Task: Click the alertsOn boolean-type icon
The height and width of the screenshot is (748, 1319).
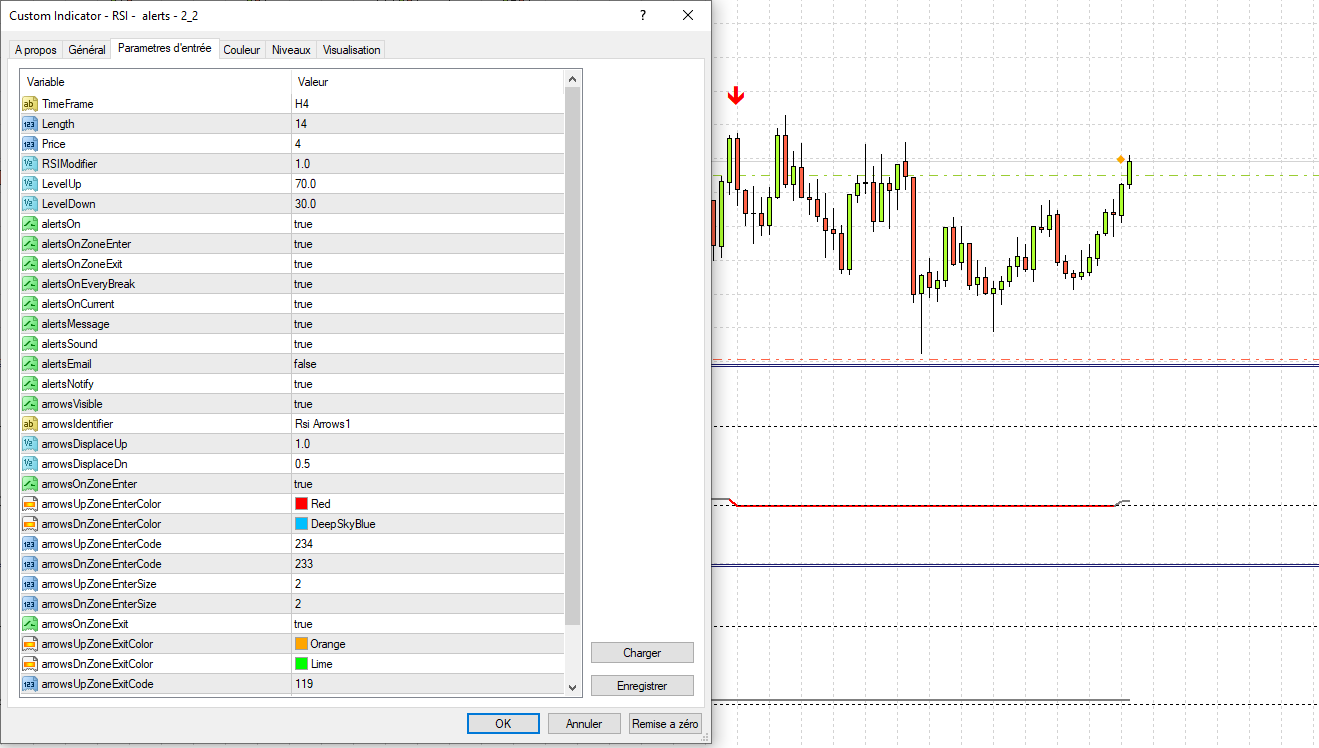Action: [29, 224]
